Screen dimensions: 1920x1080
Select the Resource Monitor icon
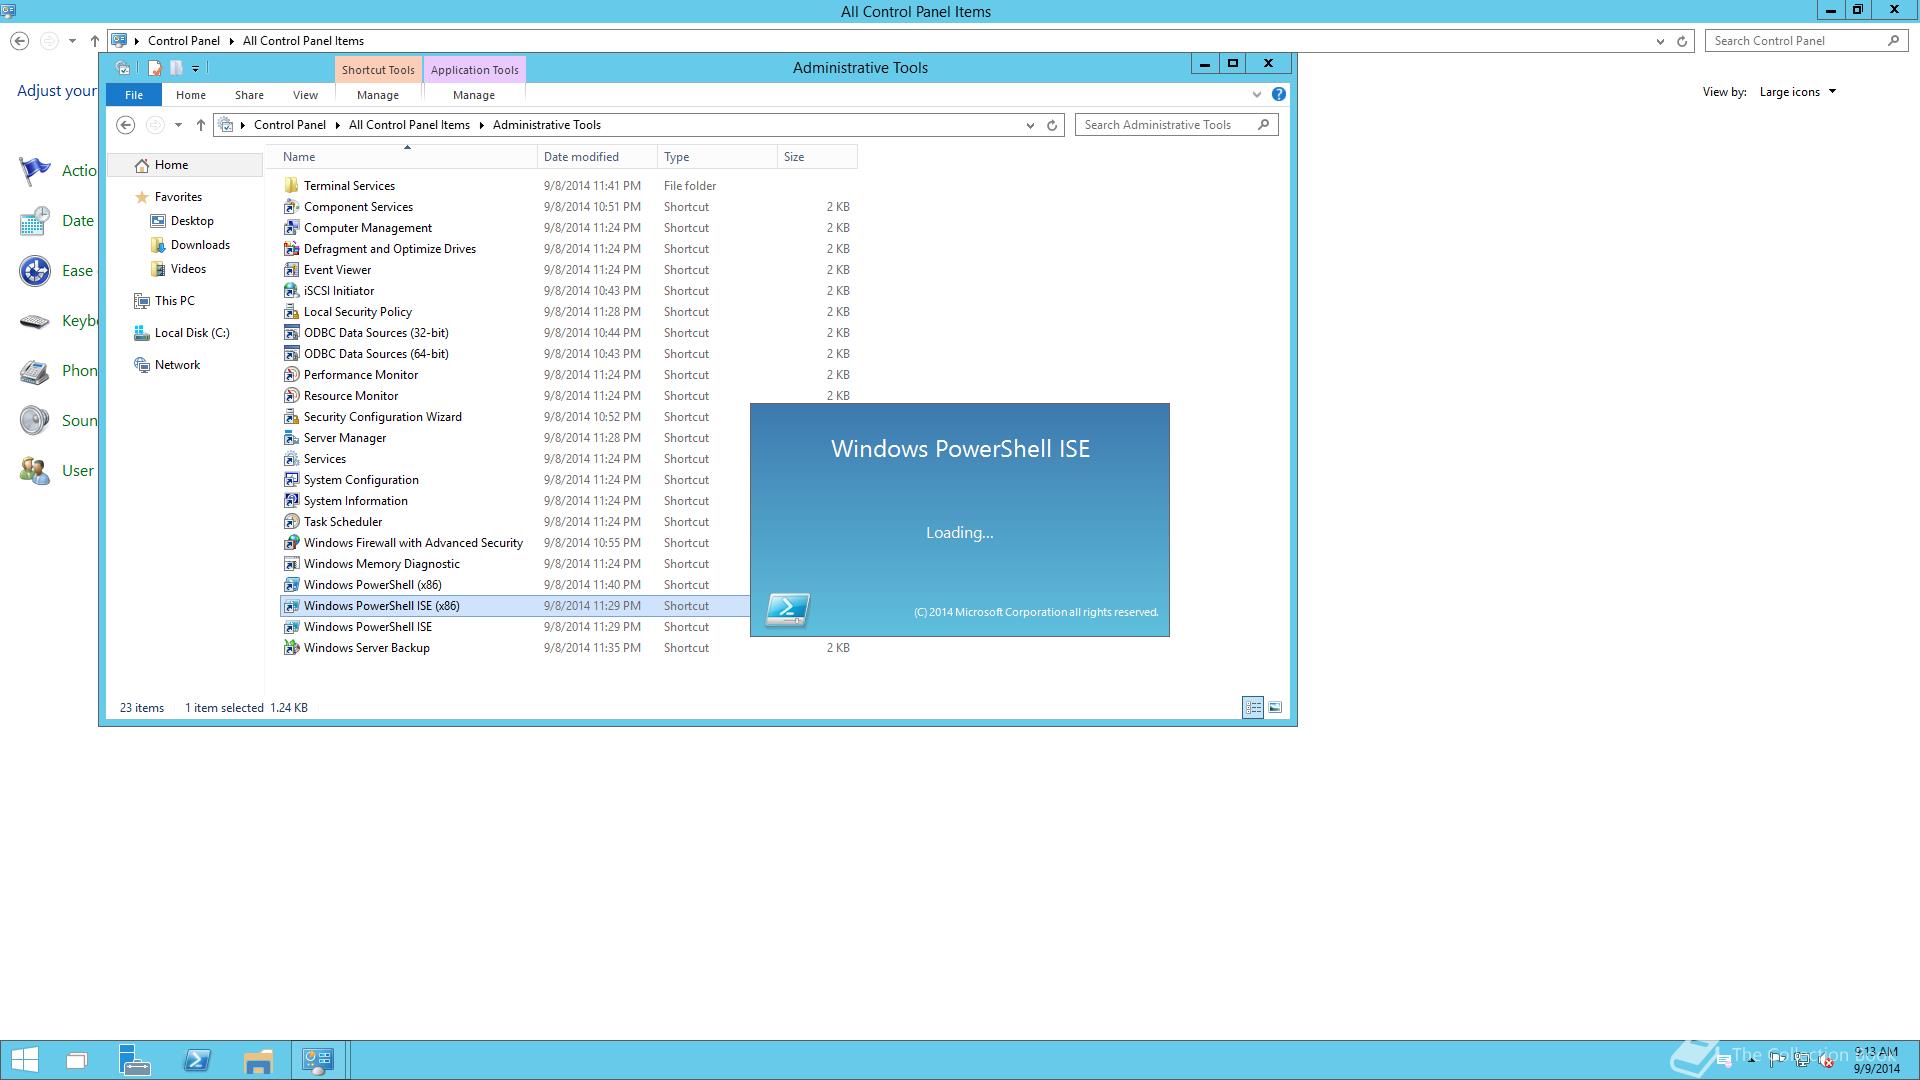(291, 396)
